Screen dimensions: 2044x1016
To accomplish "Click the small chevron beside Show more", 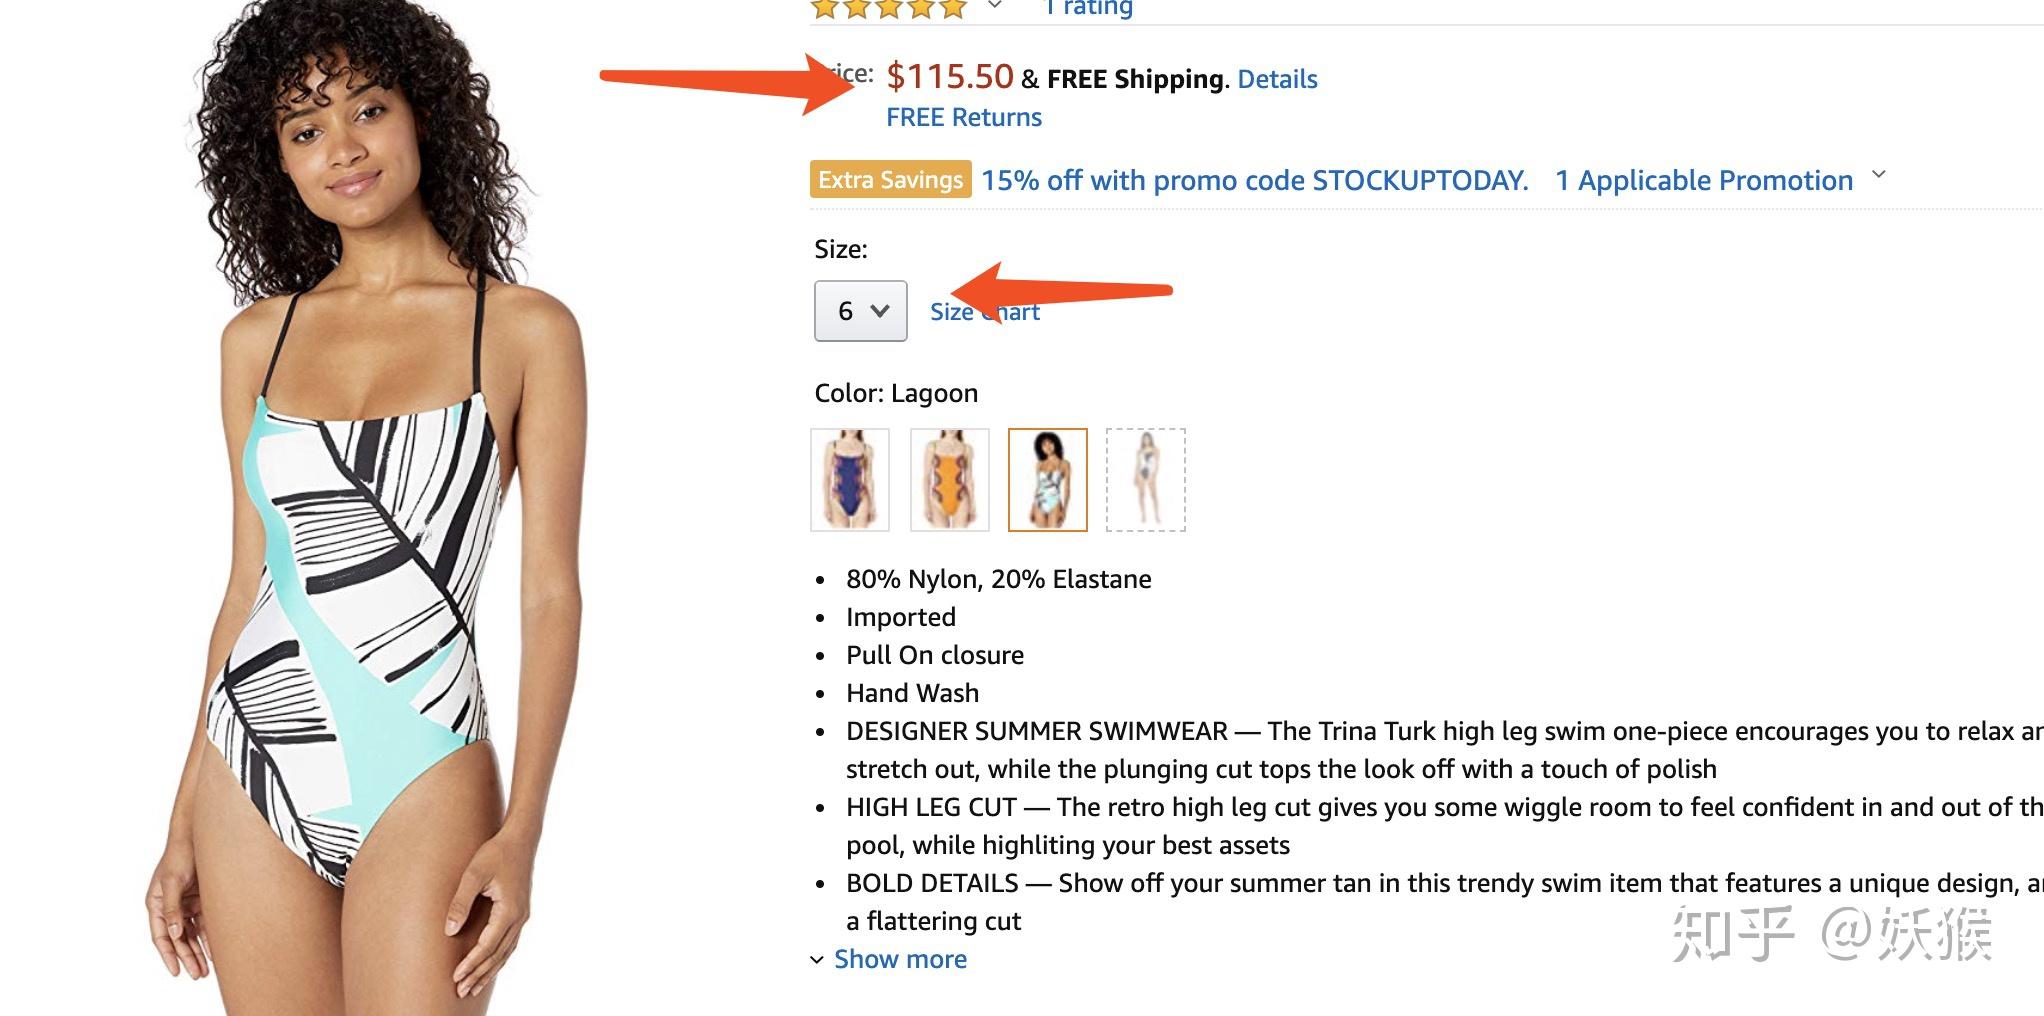I will [817, 960].
